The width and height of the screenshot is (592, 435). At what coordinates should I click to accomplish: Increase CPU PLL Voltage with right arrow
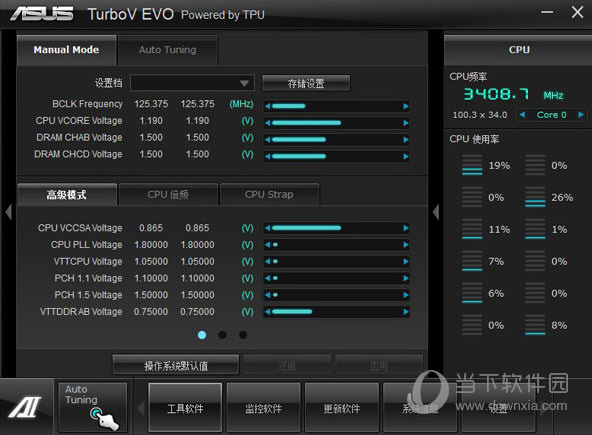(x=406, y=245)
